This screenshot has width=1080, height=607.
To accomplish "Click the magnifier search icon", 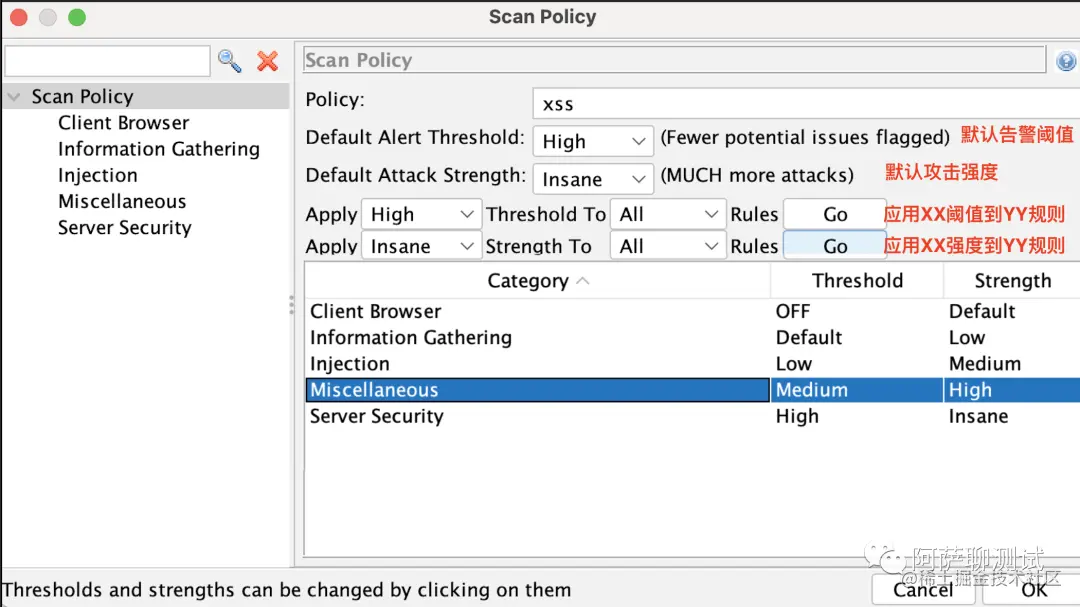I will click(x=229, y=61).
